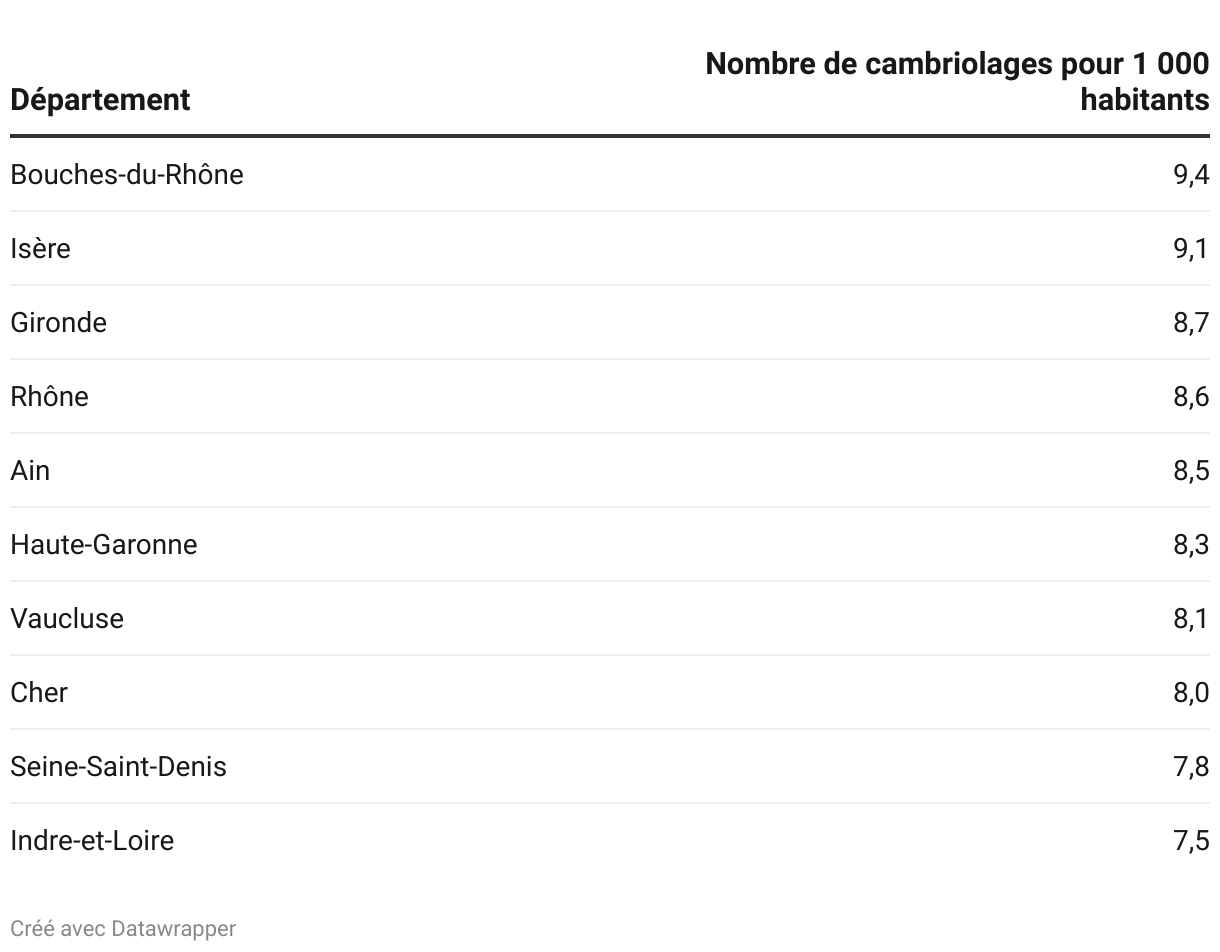The image size is (1220, 952).
Task: Select the Isère department name
Action: [40, 248]
